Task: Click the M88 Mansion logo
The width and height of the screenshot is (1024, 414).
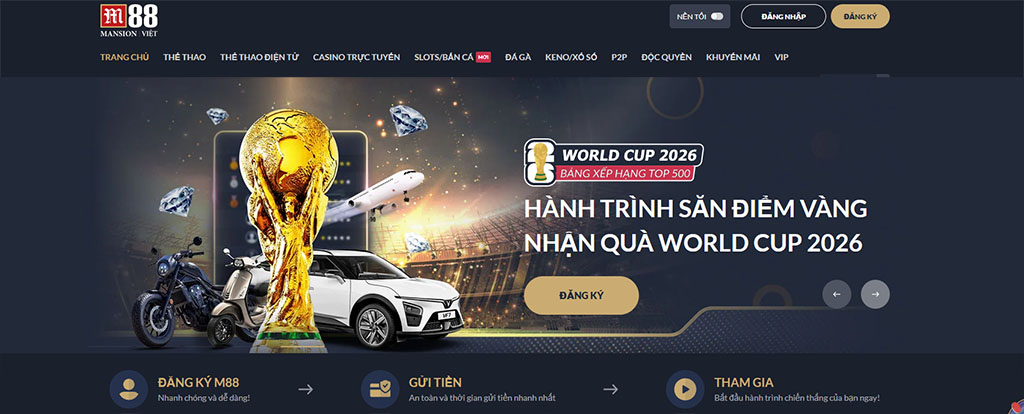Action: [x=129, y=21]
